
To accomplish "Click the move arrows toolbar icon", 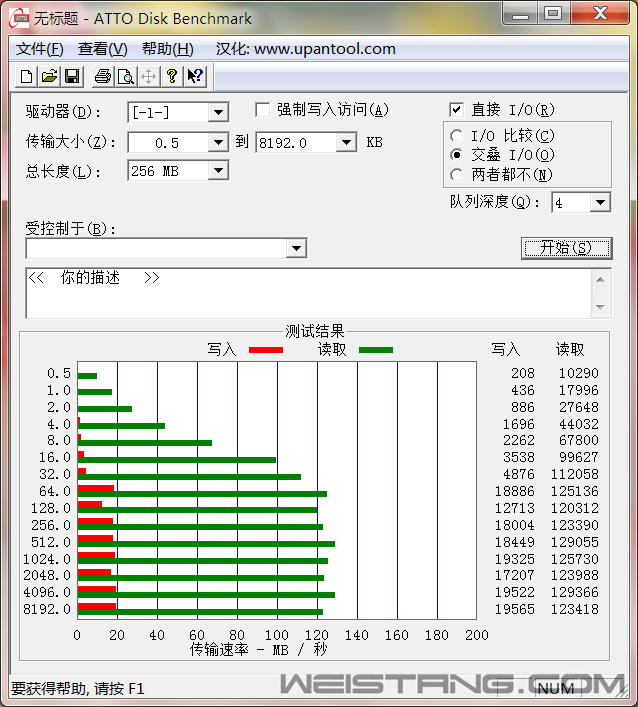I will pos(149,76).
